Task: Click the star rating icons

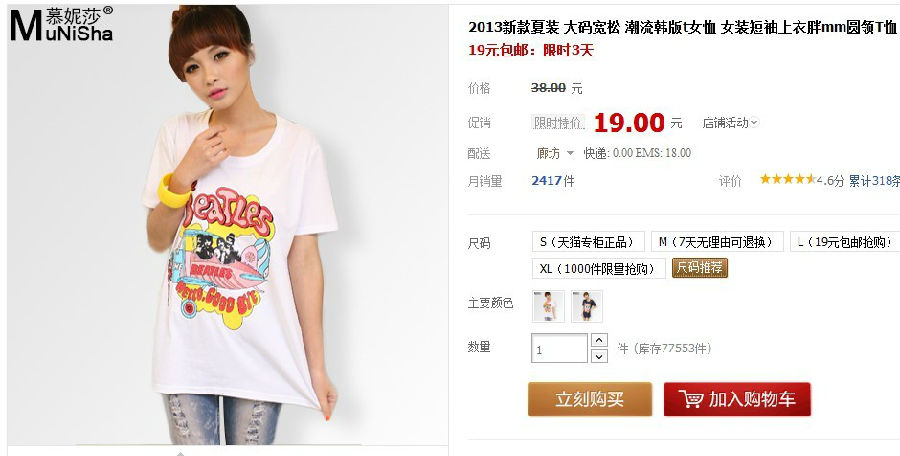Action: click(788, 179)
